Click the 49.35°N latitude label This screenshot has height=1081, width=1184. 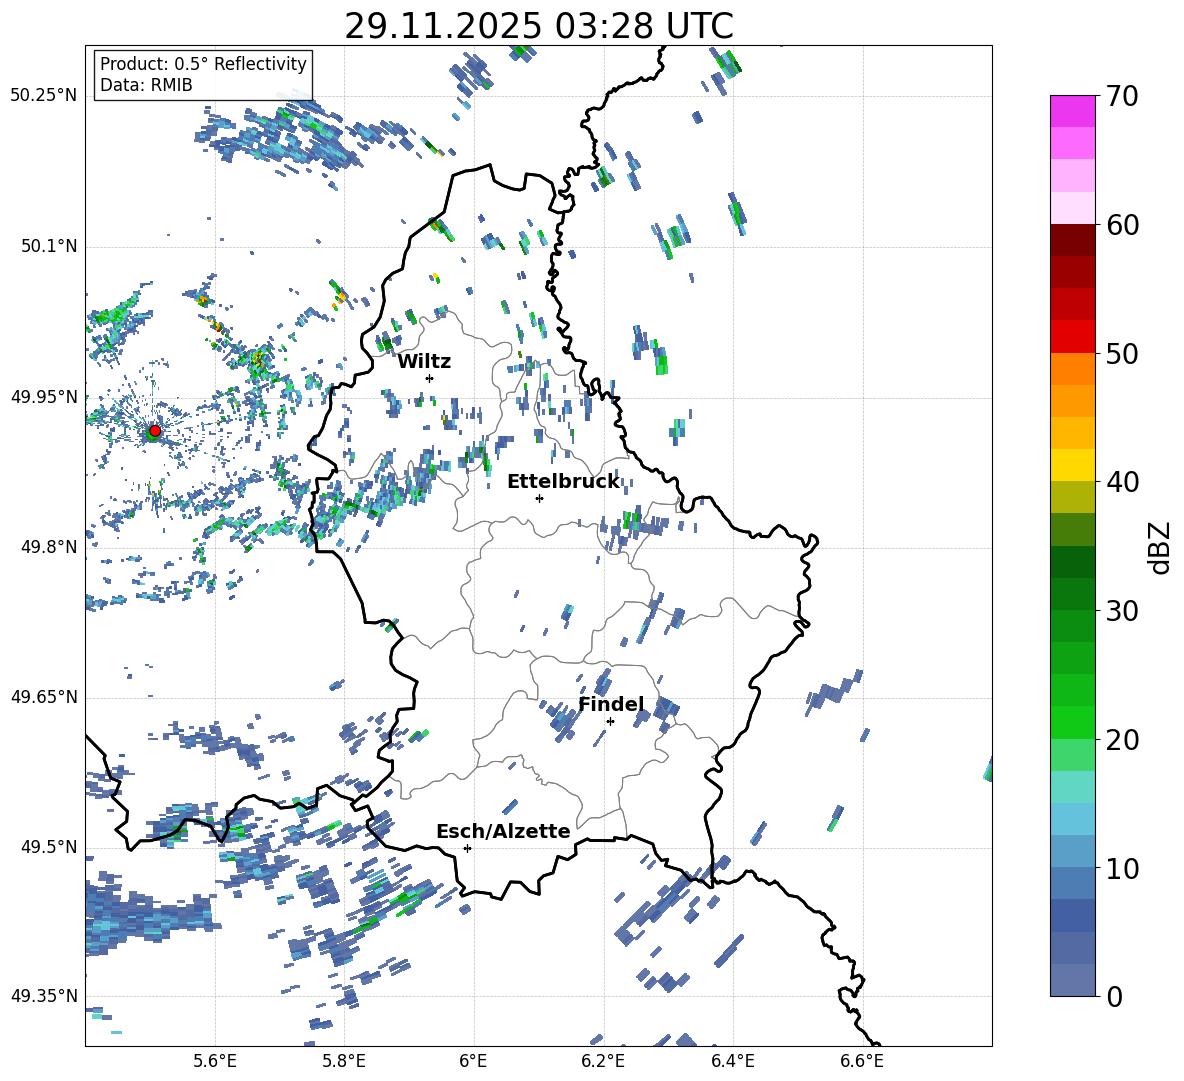[x=45, y=996]
